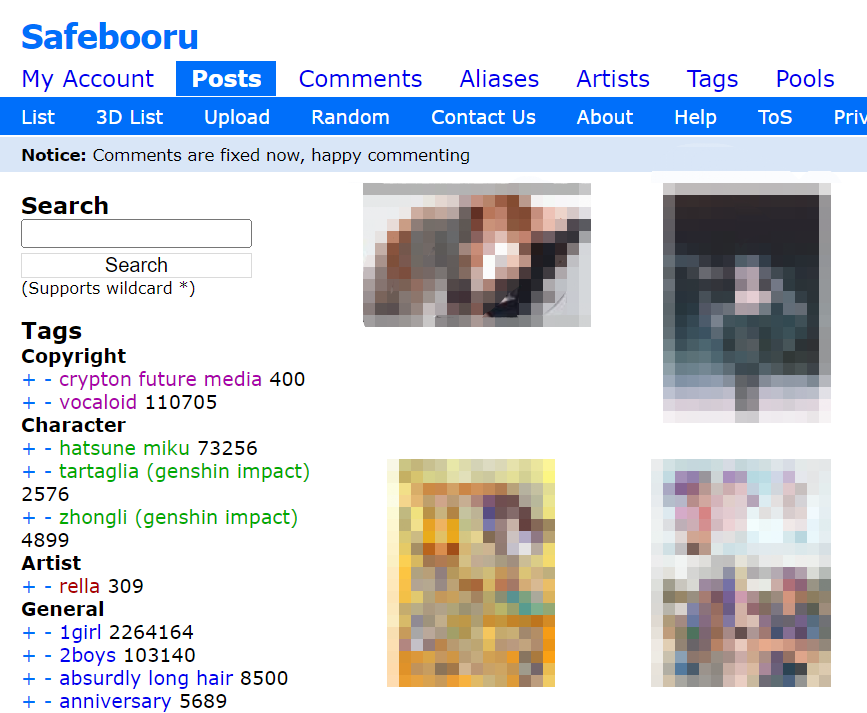Screen dimensions: 867x713
Task: Exclude 2boys tag with minus
Action: tap(48, 655)
